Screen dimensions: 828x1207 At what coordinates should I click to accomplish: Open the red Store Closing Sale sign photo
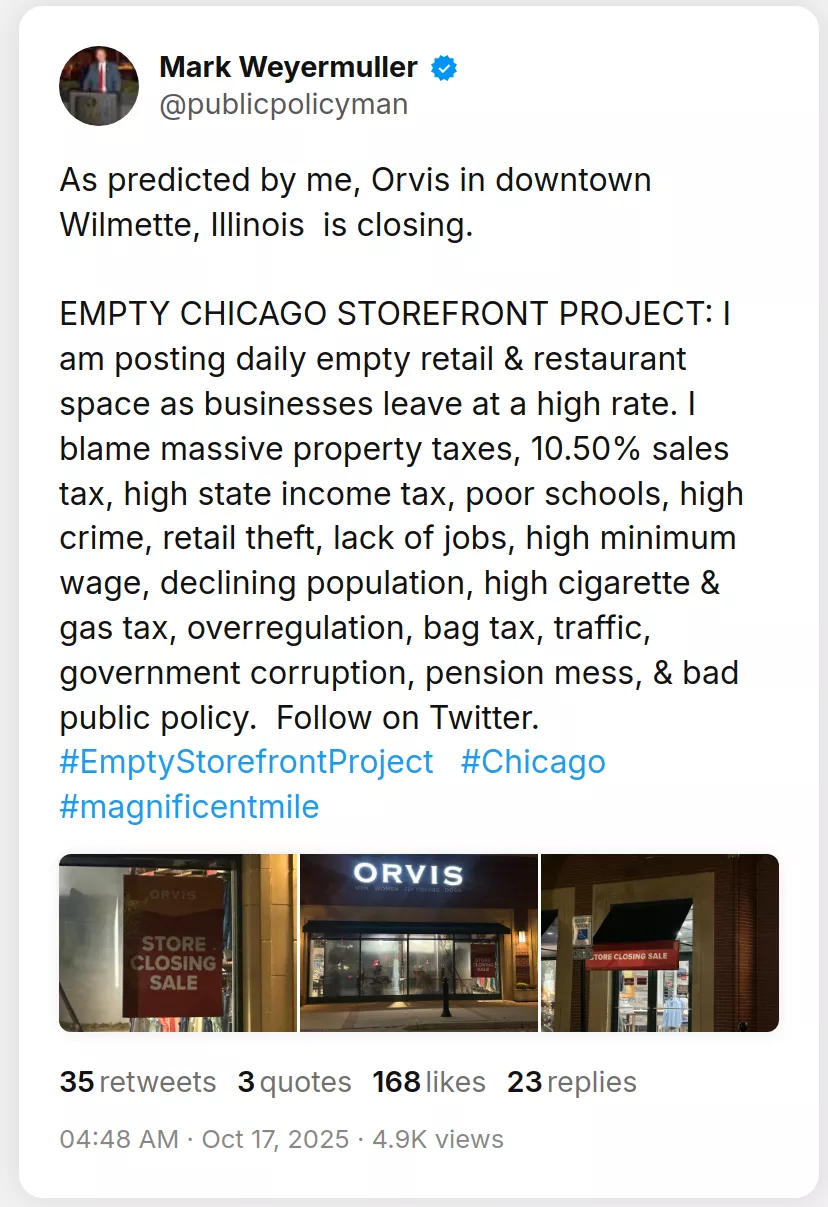tap(177, 942)
